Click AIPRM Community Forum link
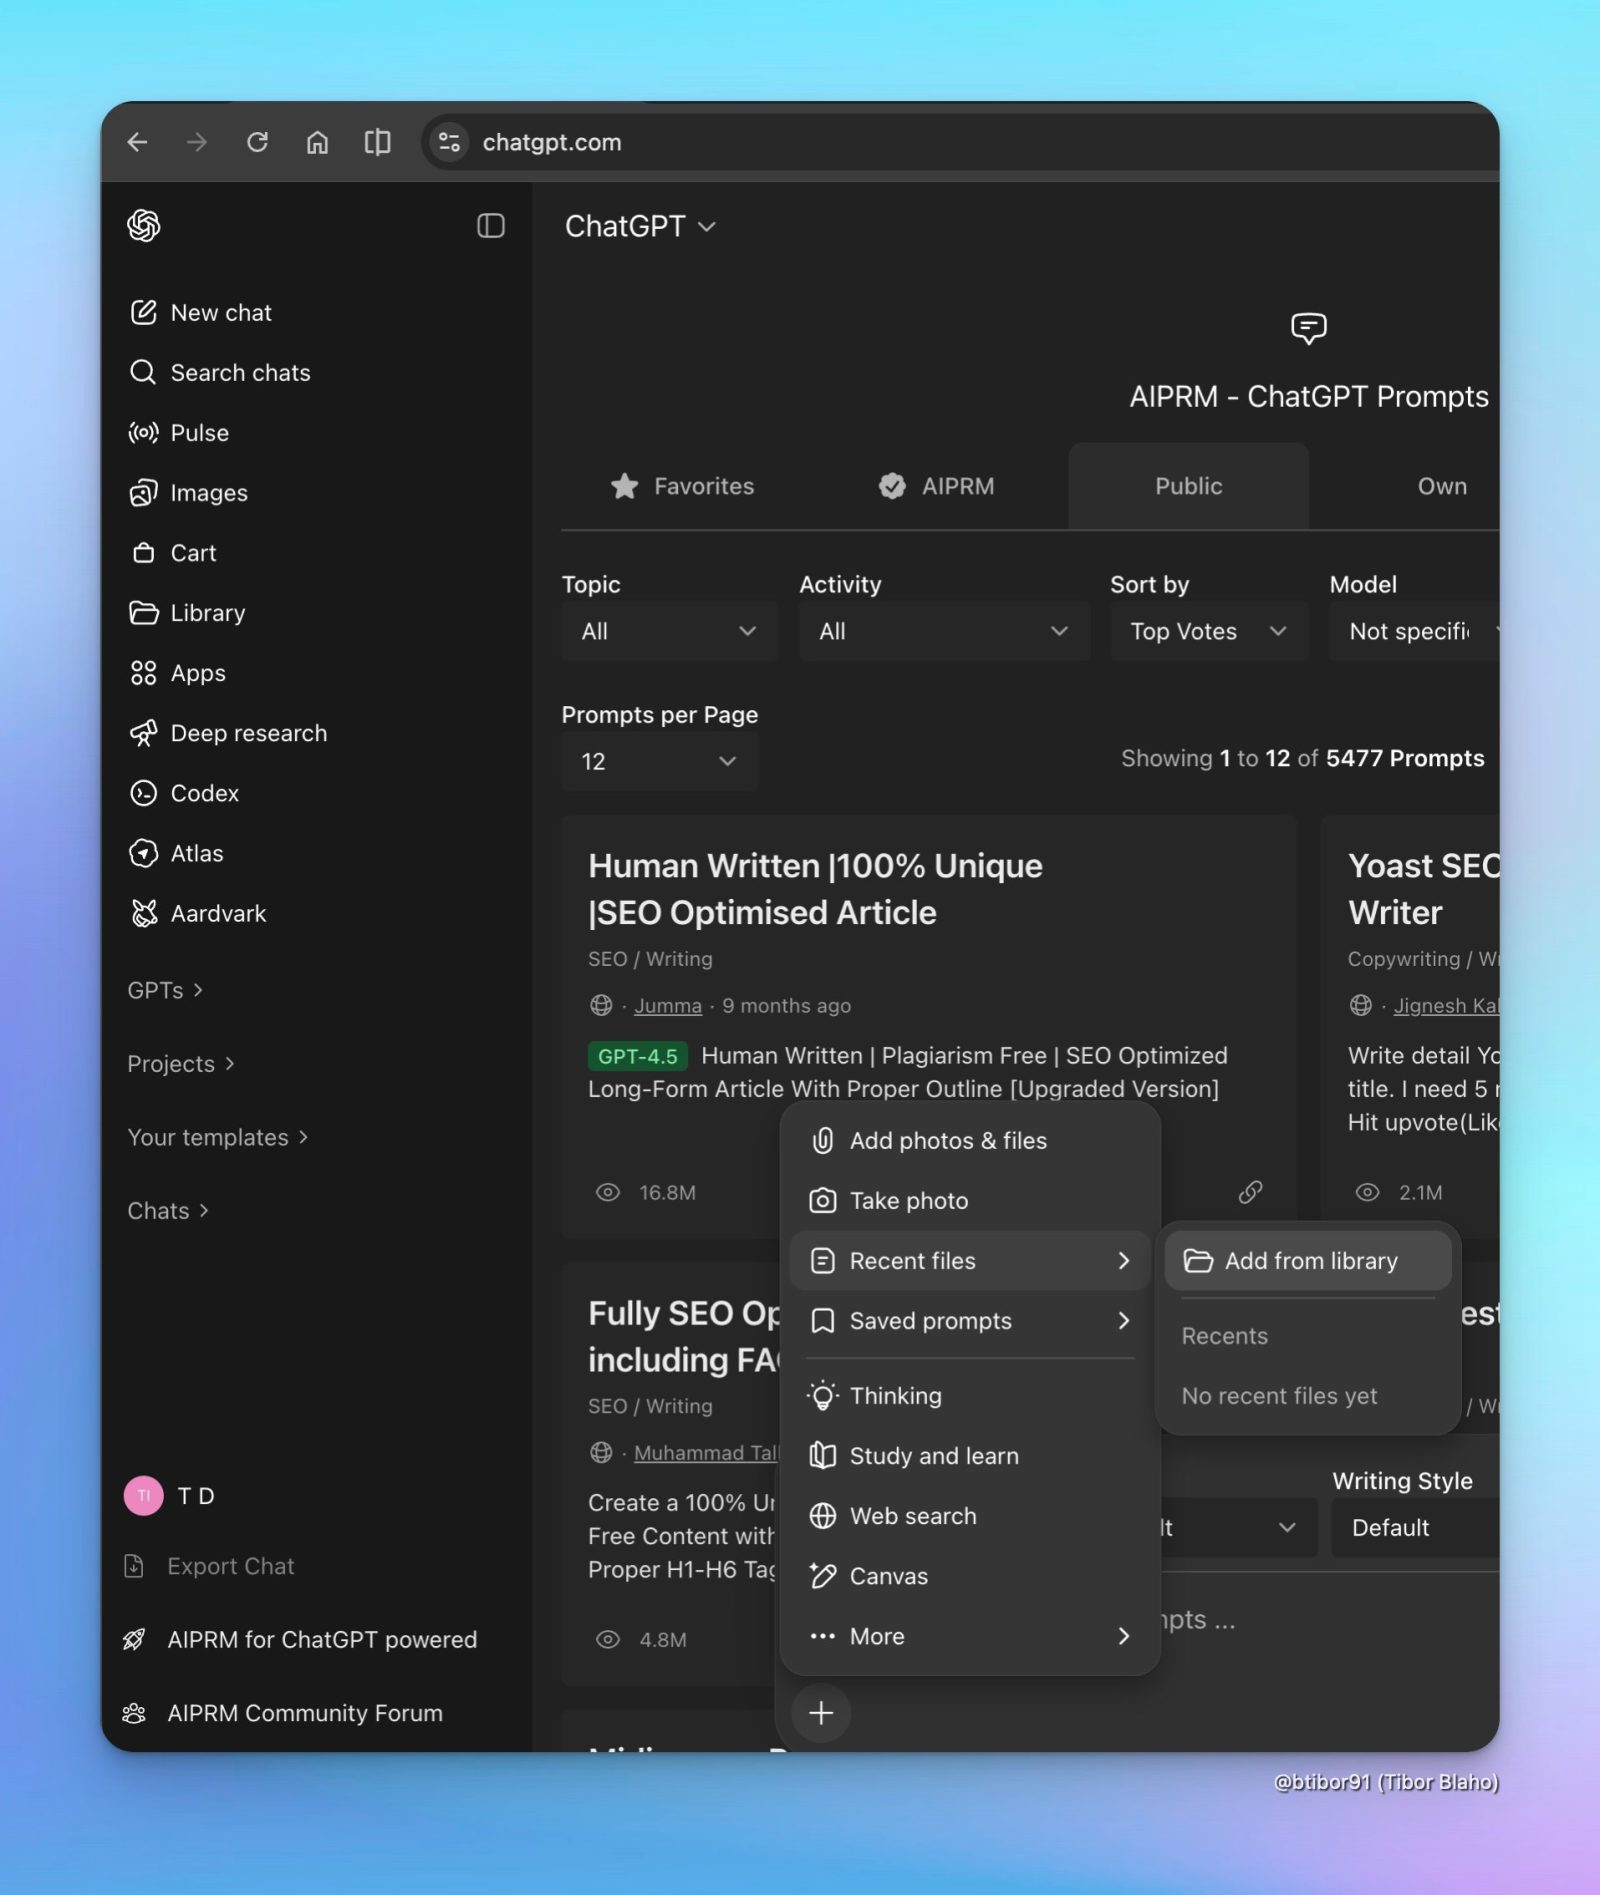The width and height of the screenshot is (1600, 1895). [x=304, y=1713]
